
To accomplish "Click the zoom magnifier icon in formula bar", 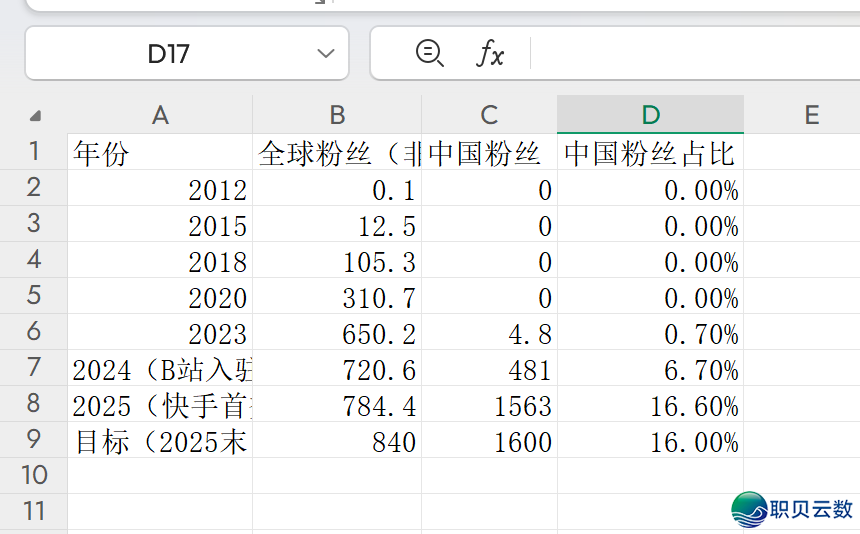I will point(429,53).
